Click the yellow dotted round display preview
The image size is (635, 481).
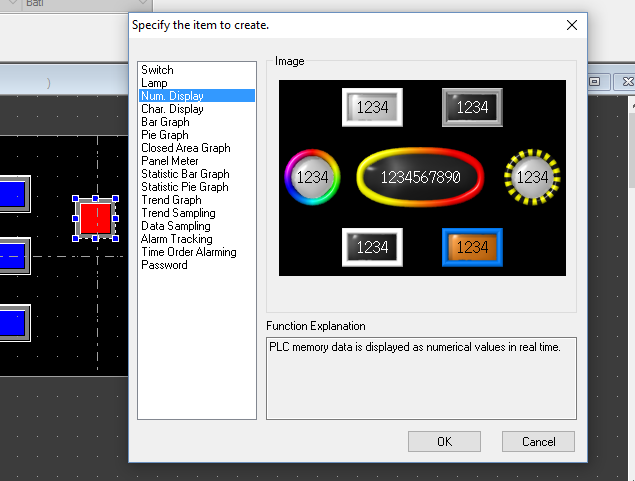532,177
